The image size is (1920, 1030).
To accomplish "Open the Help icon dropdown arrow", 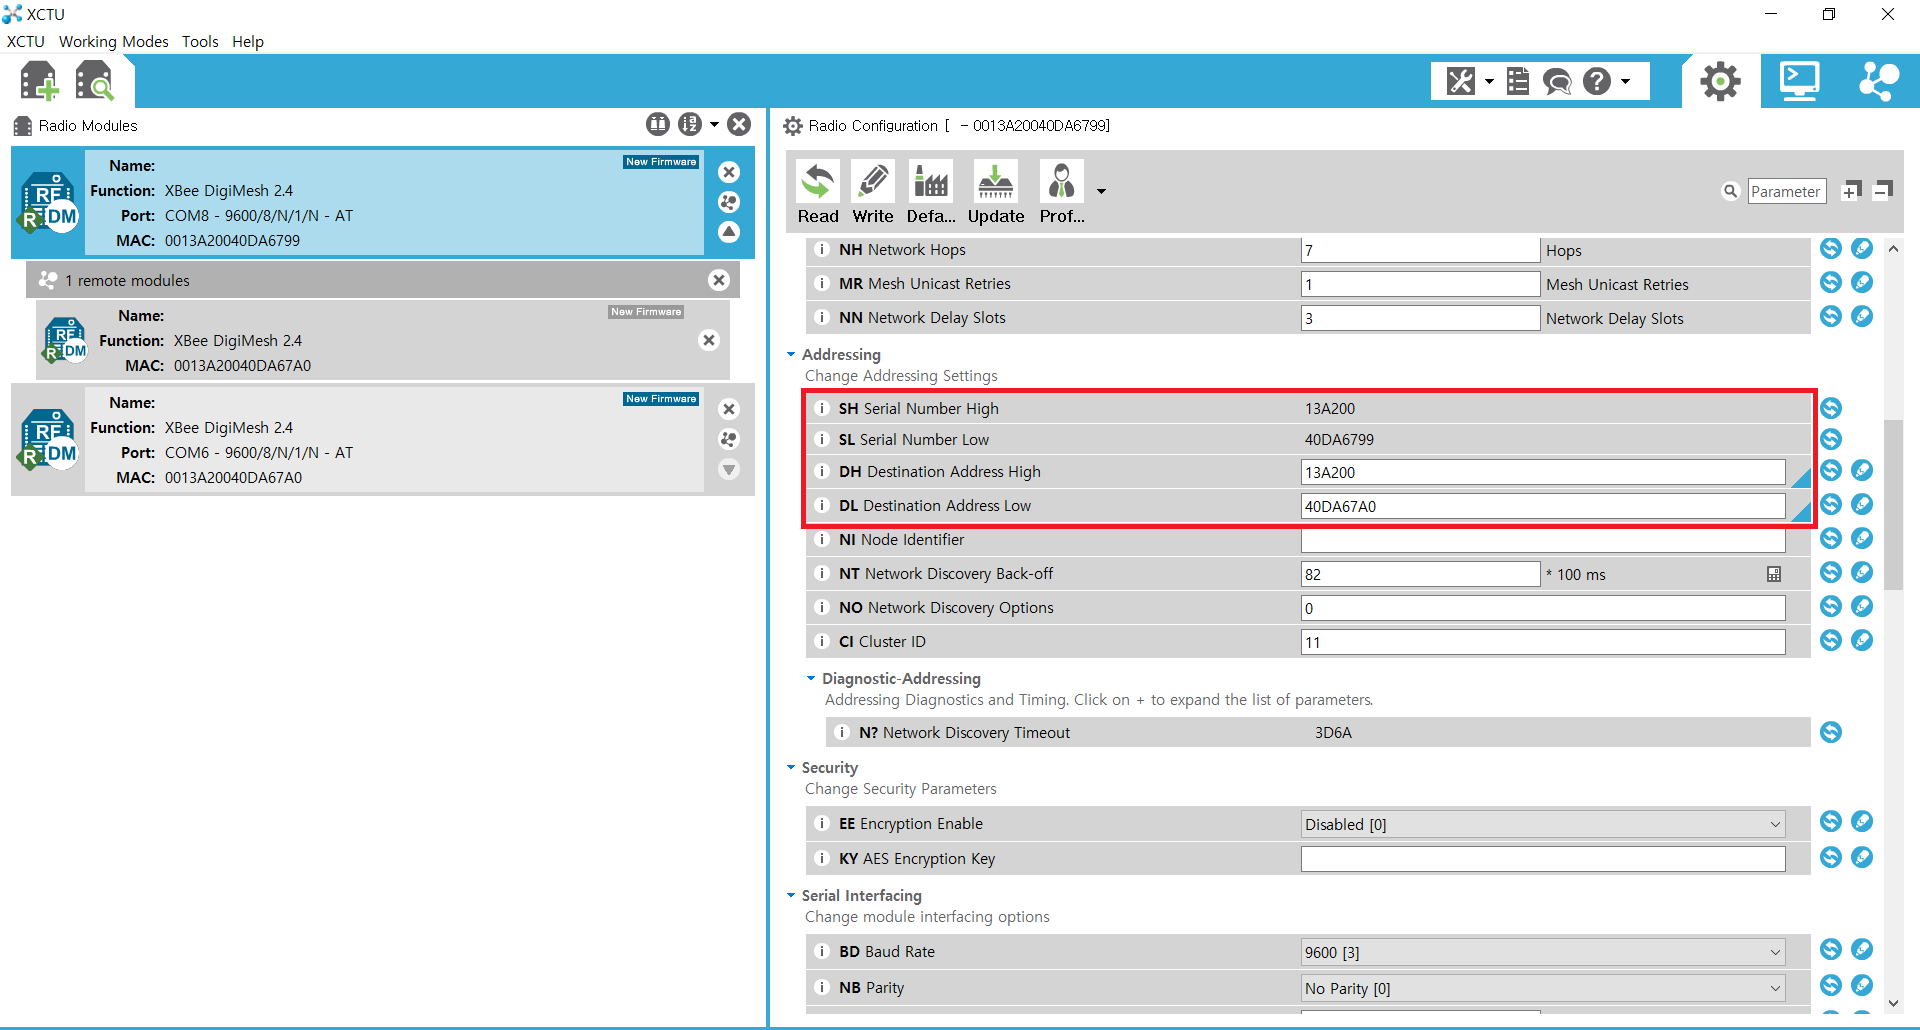I will (x=1626, y=82).
